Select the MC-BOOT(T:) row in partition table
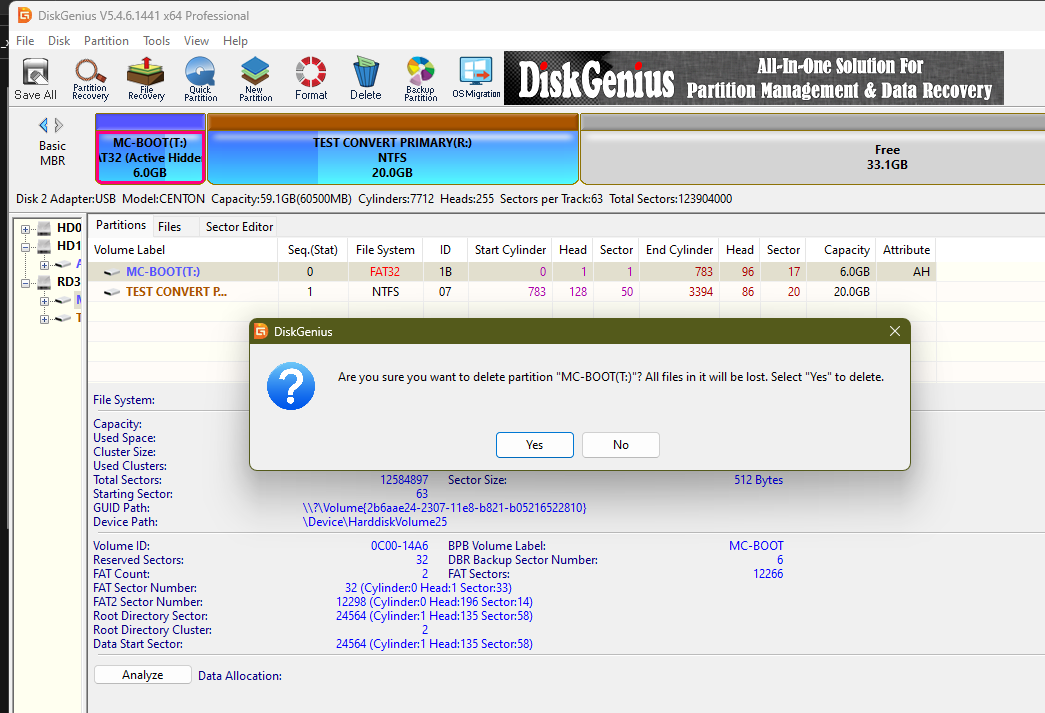Screen dimensions: 1045x713 512,272
